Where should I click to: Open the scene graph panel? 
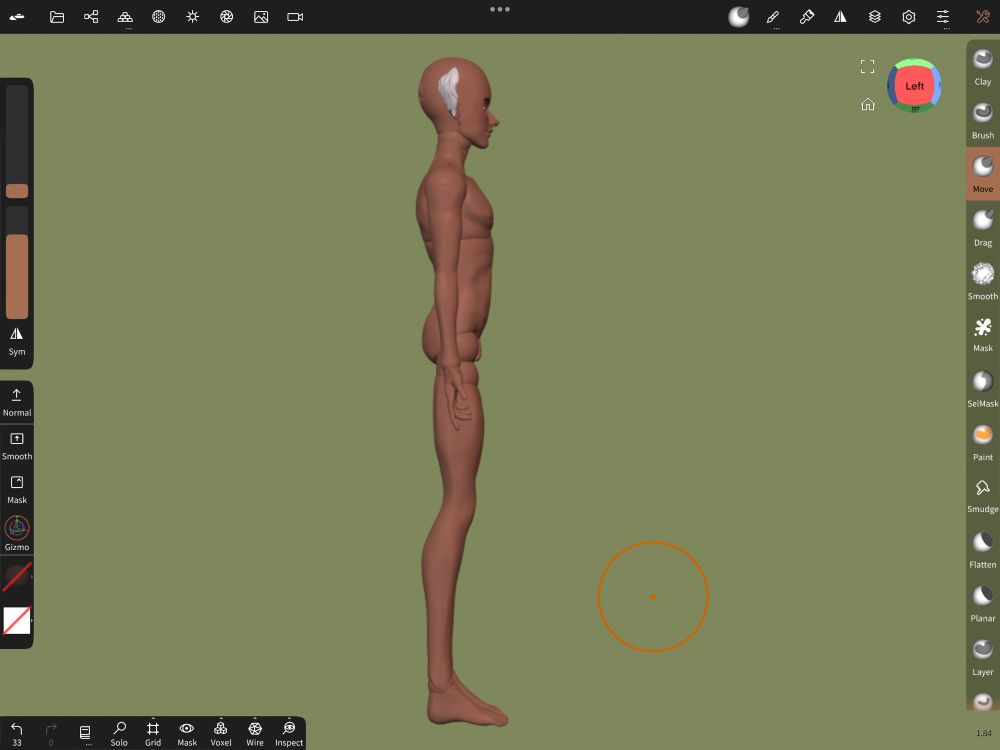(x=91, y=16)
